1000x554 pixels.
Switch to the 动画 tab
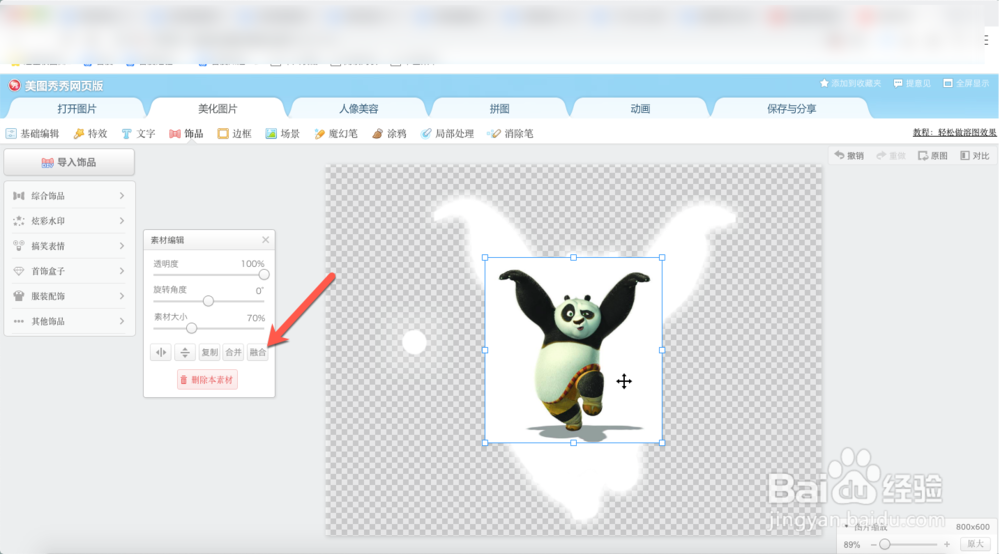coord(640,108)
